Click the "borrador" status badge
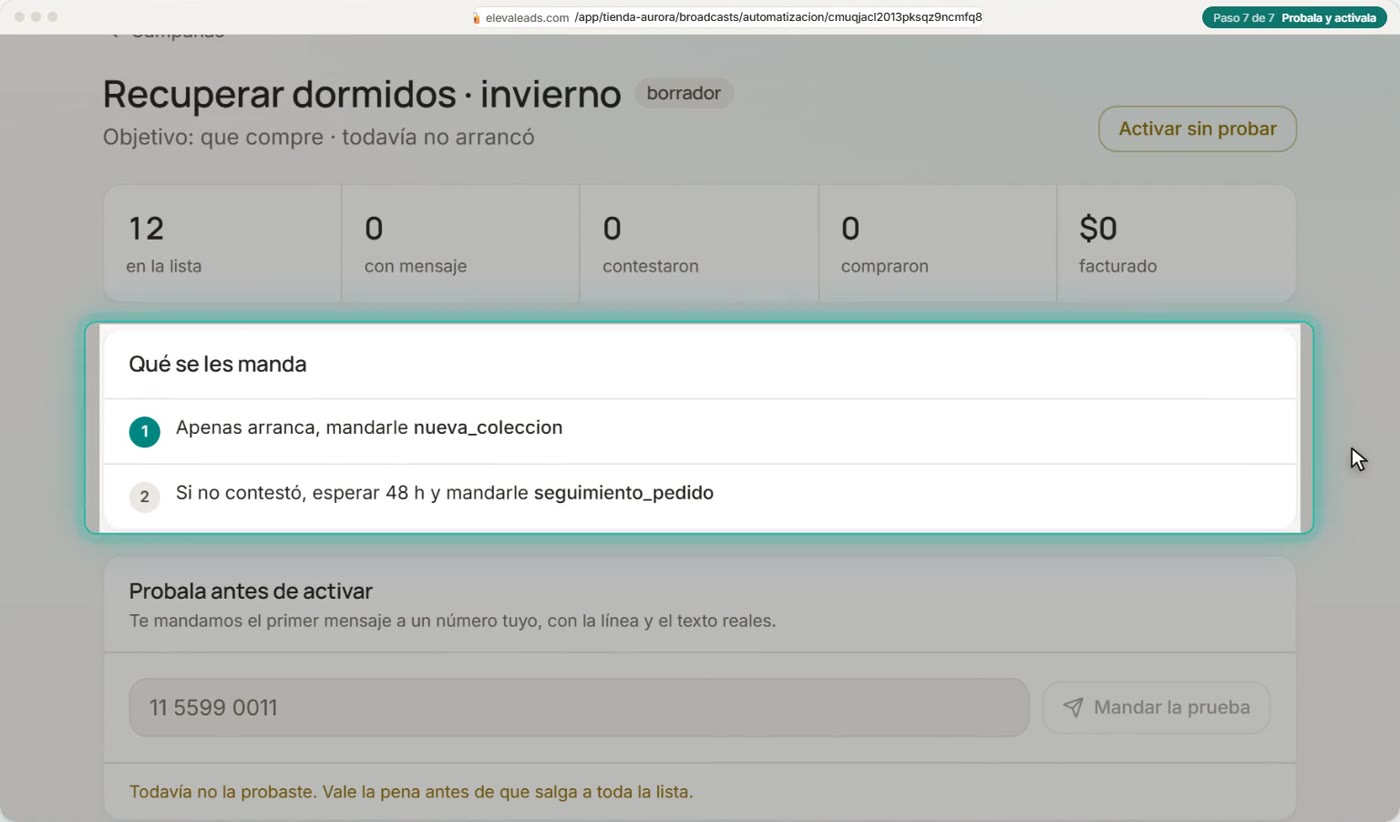 [684, 93]
